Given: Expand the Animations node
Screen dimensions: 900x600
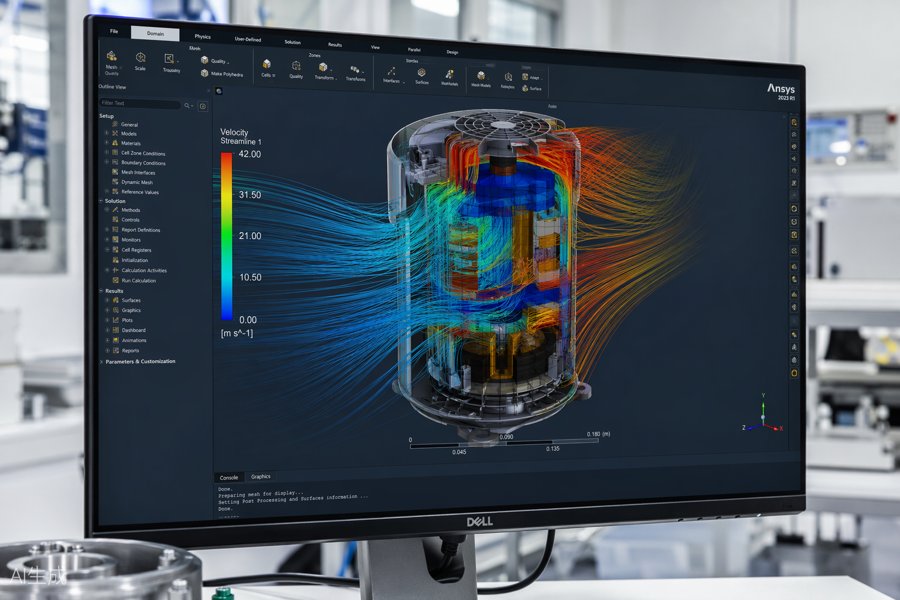Looking at the screenshot, I should tap(108, 340).
